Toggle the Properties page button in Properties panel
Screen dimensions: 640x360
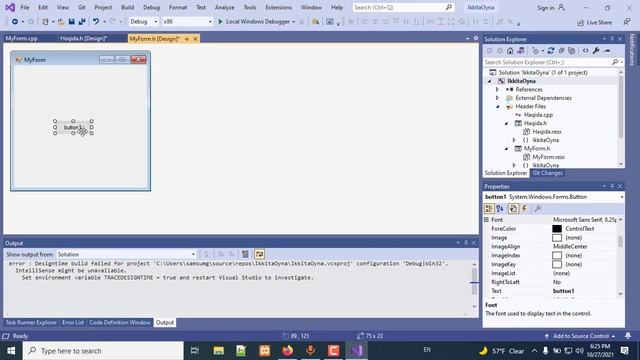coord(513,209)
